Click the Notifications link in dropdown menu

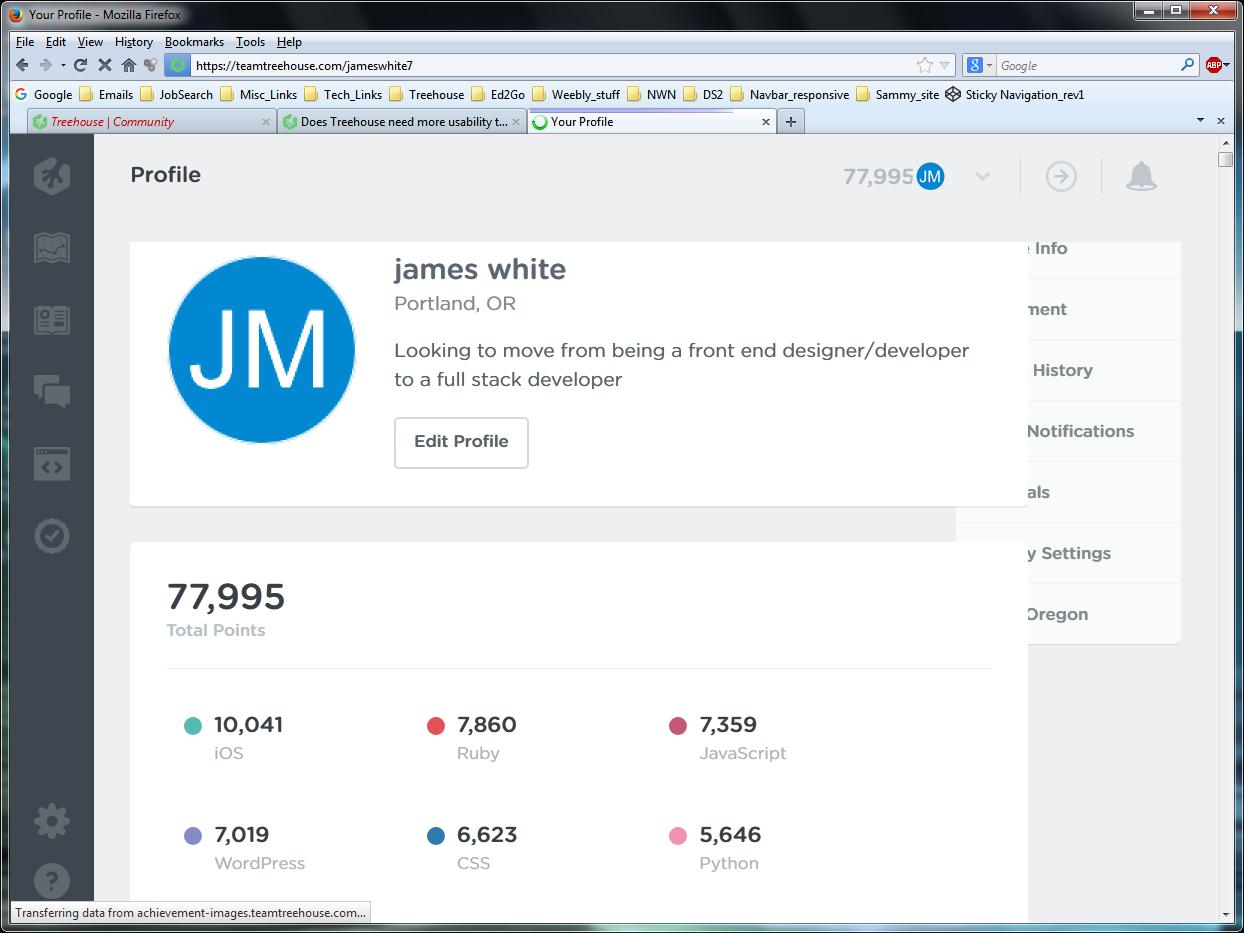coord(1079,431)
